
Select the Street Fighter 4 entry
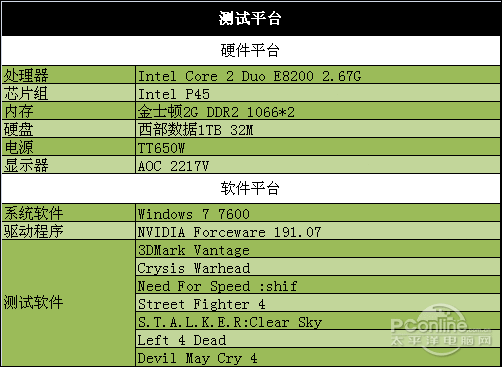[318, 303]
